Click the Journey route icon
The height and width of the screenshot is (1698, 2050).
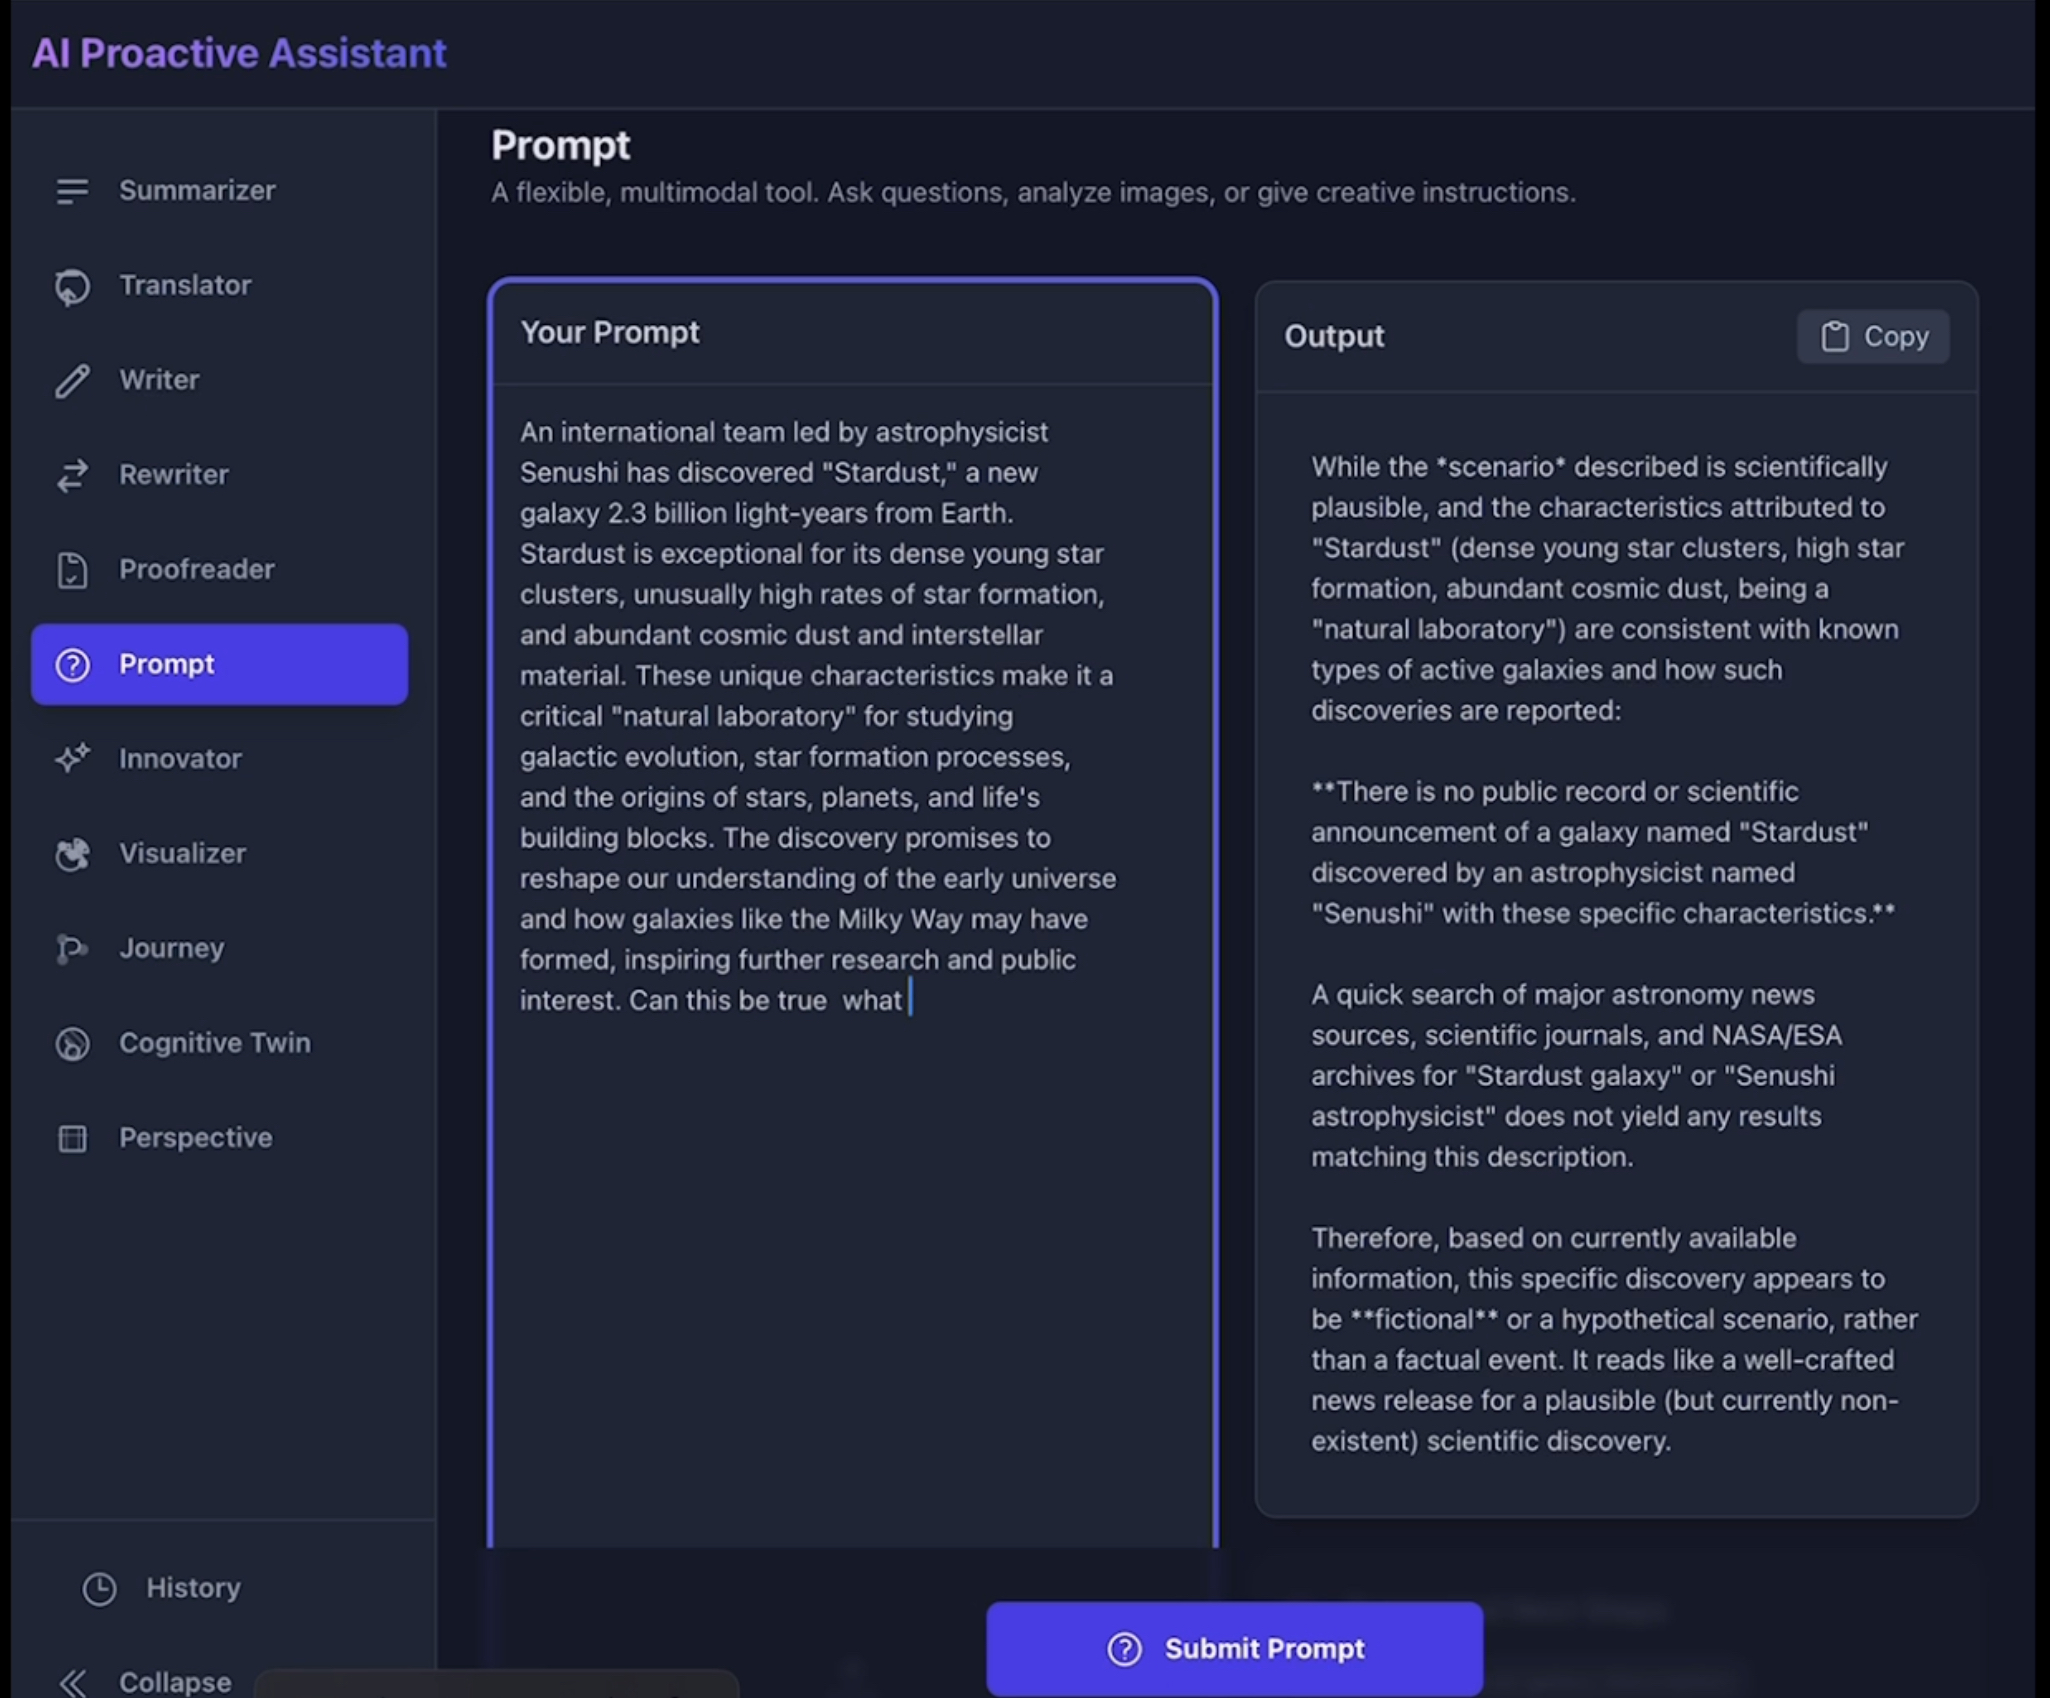(72, 948)
